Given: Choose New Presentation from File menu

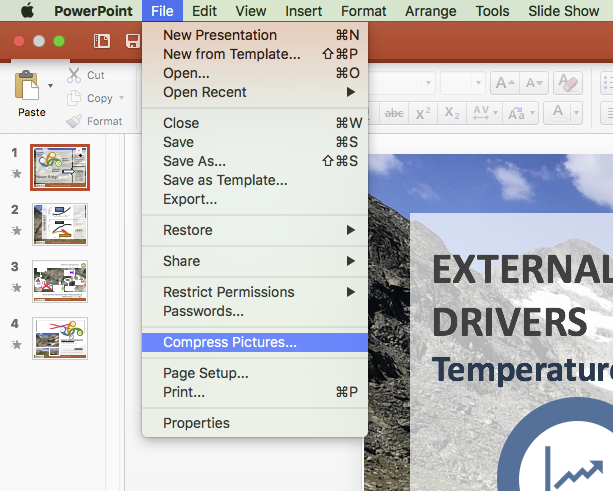Looking at the screenshot, I should 255,35.
